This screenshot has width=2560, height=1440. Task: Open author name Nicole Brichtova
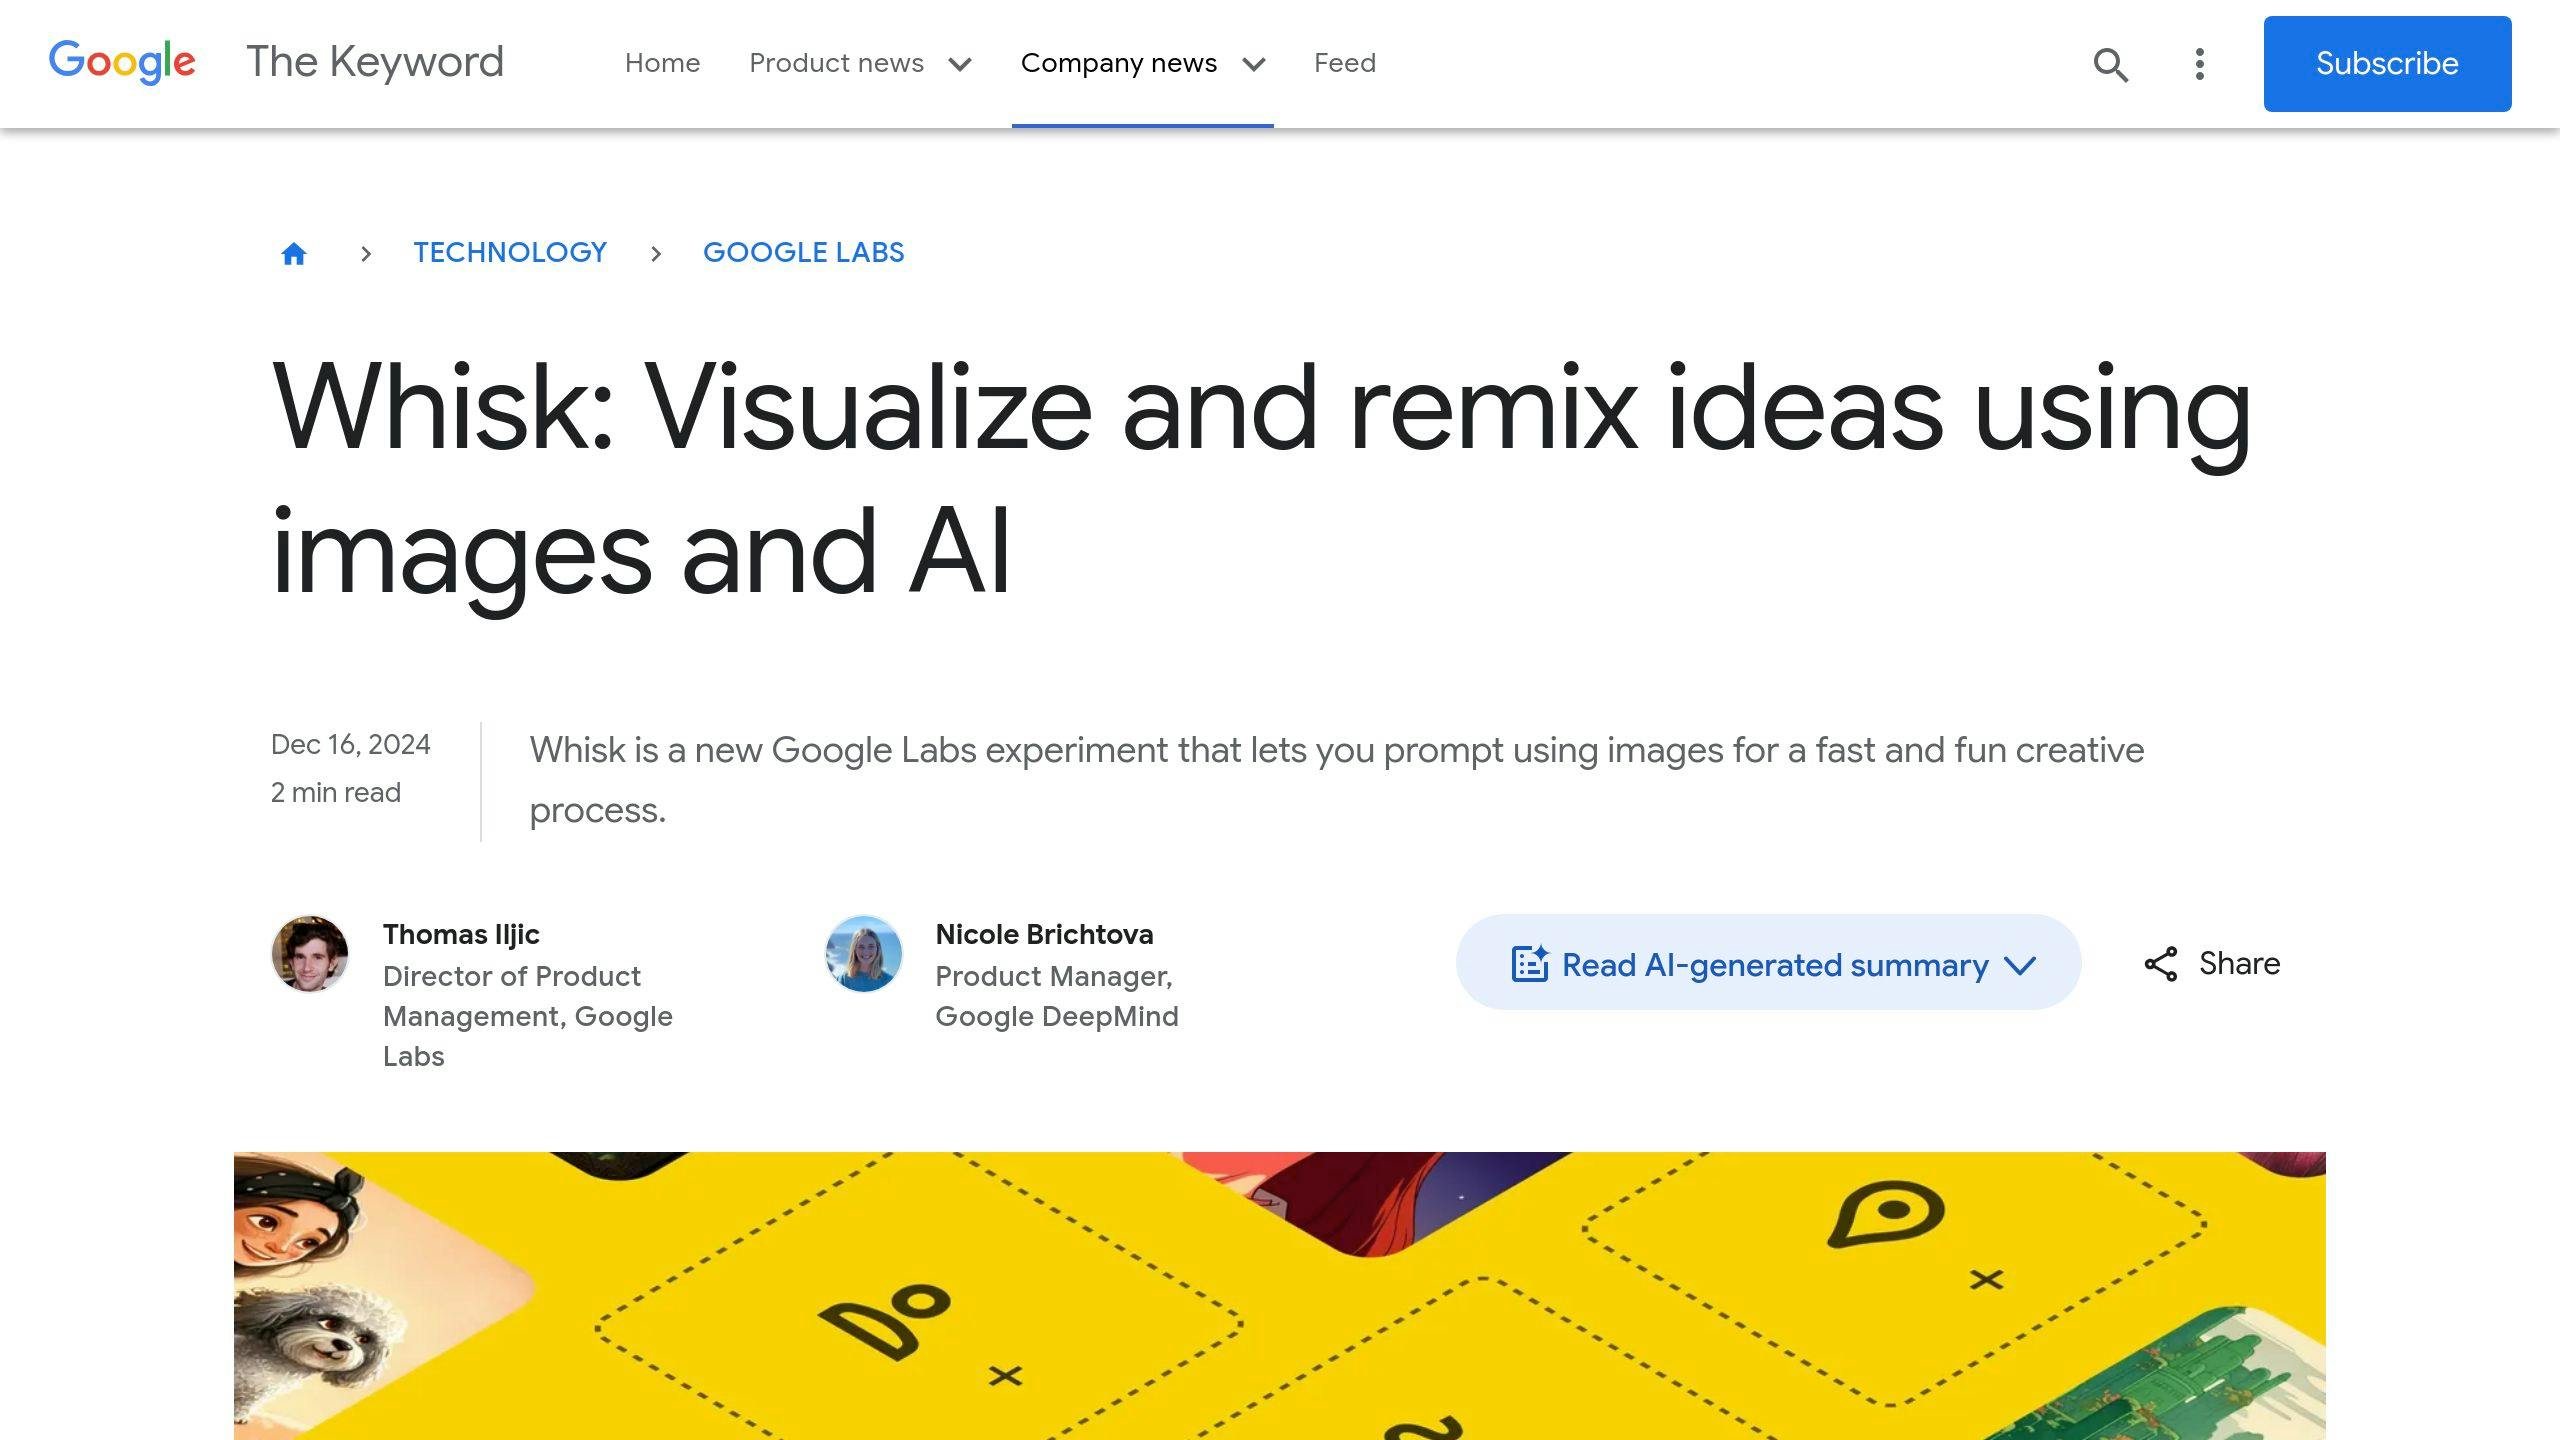tap(1044, 934)
